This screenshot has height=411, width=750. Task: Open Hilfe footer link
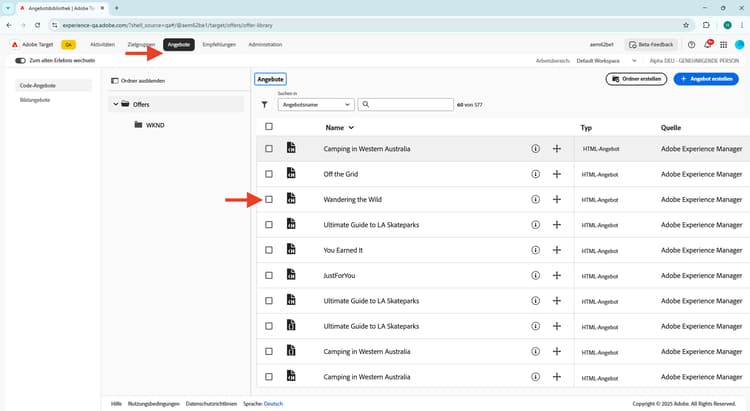click(116, 404)
